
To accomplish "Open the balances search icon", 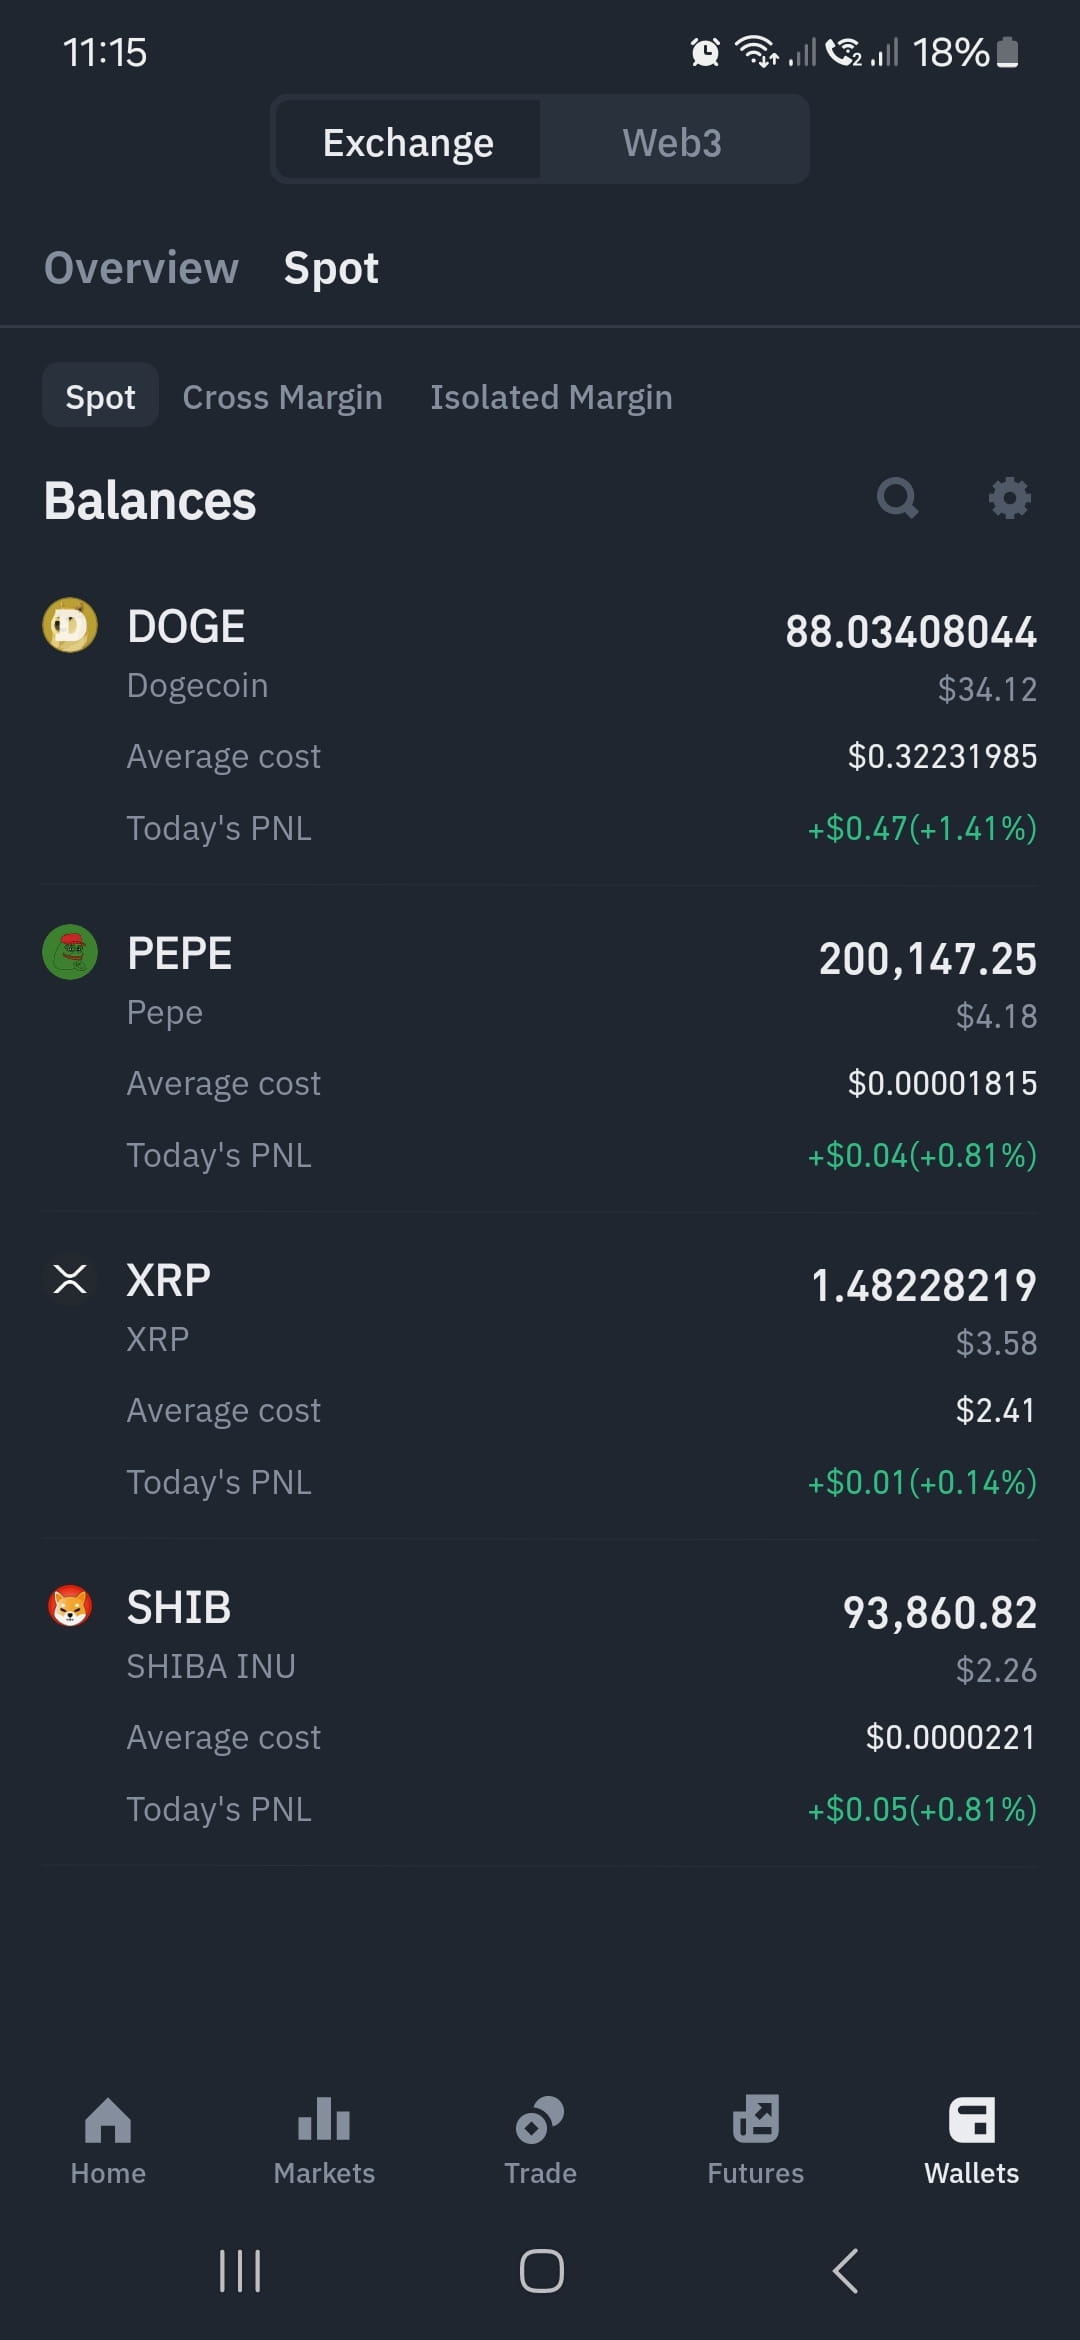I will 897,497.
